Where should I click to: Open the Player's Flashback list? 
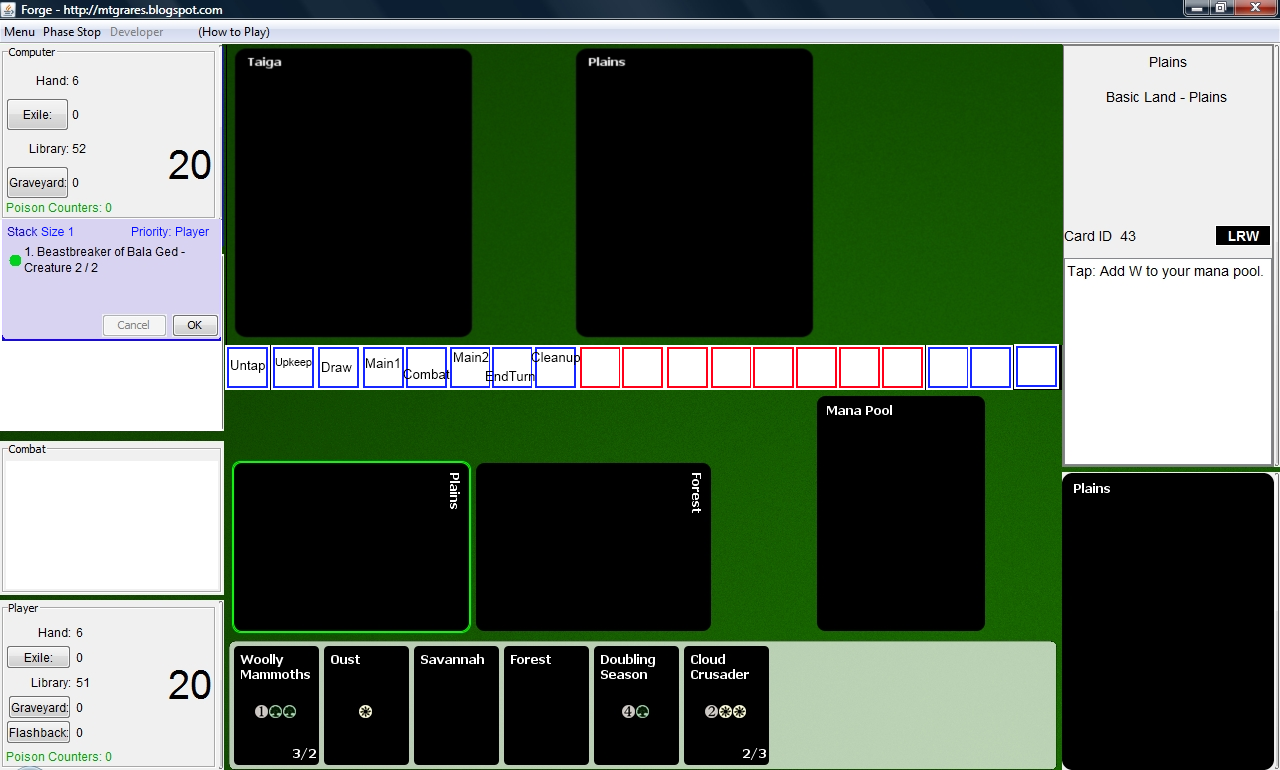(39, 733)
